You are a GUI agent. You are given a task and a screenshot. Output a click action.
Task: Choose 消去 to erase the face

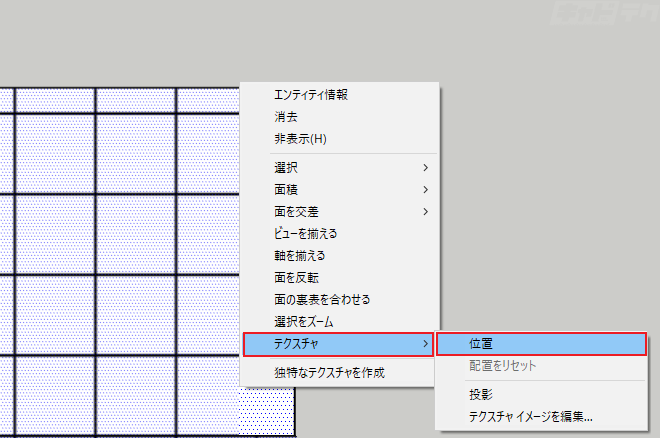[x=286, y=116]
